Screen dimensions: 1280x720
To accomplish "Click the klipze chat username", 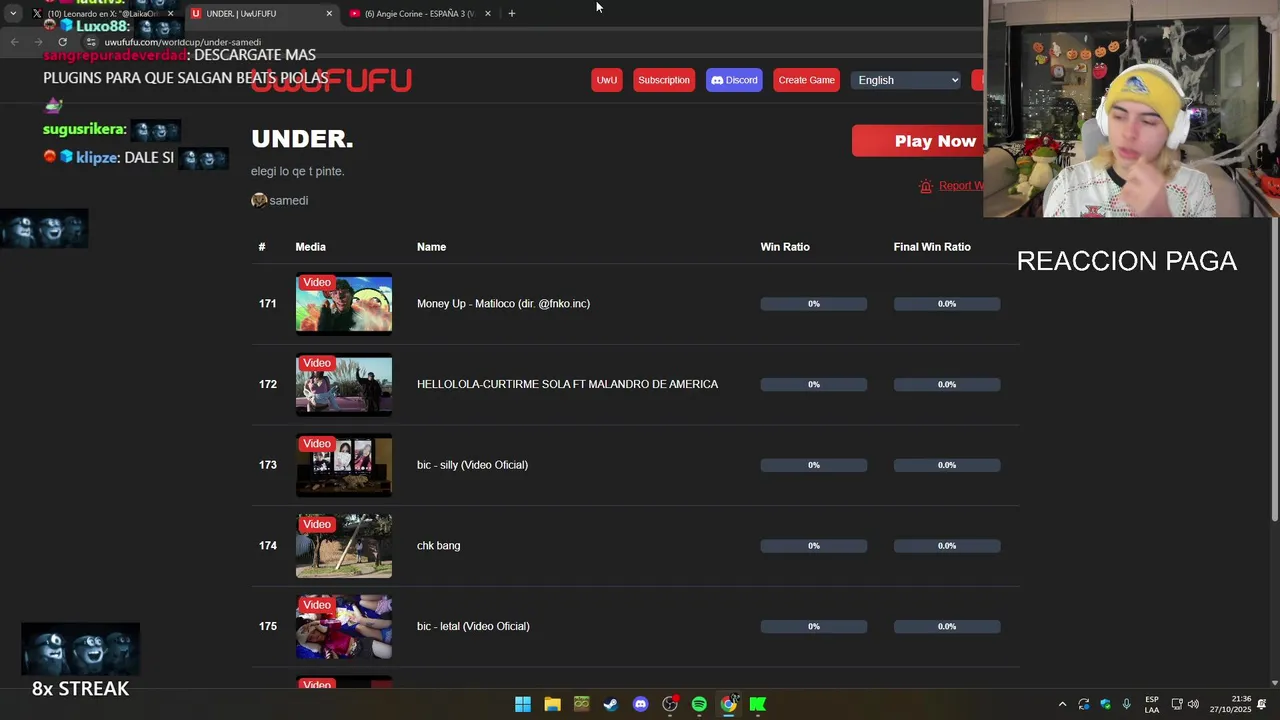I will point(96,158).
